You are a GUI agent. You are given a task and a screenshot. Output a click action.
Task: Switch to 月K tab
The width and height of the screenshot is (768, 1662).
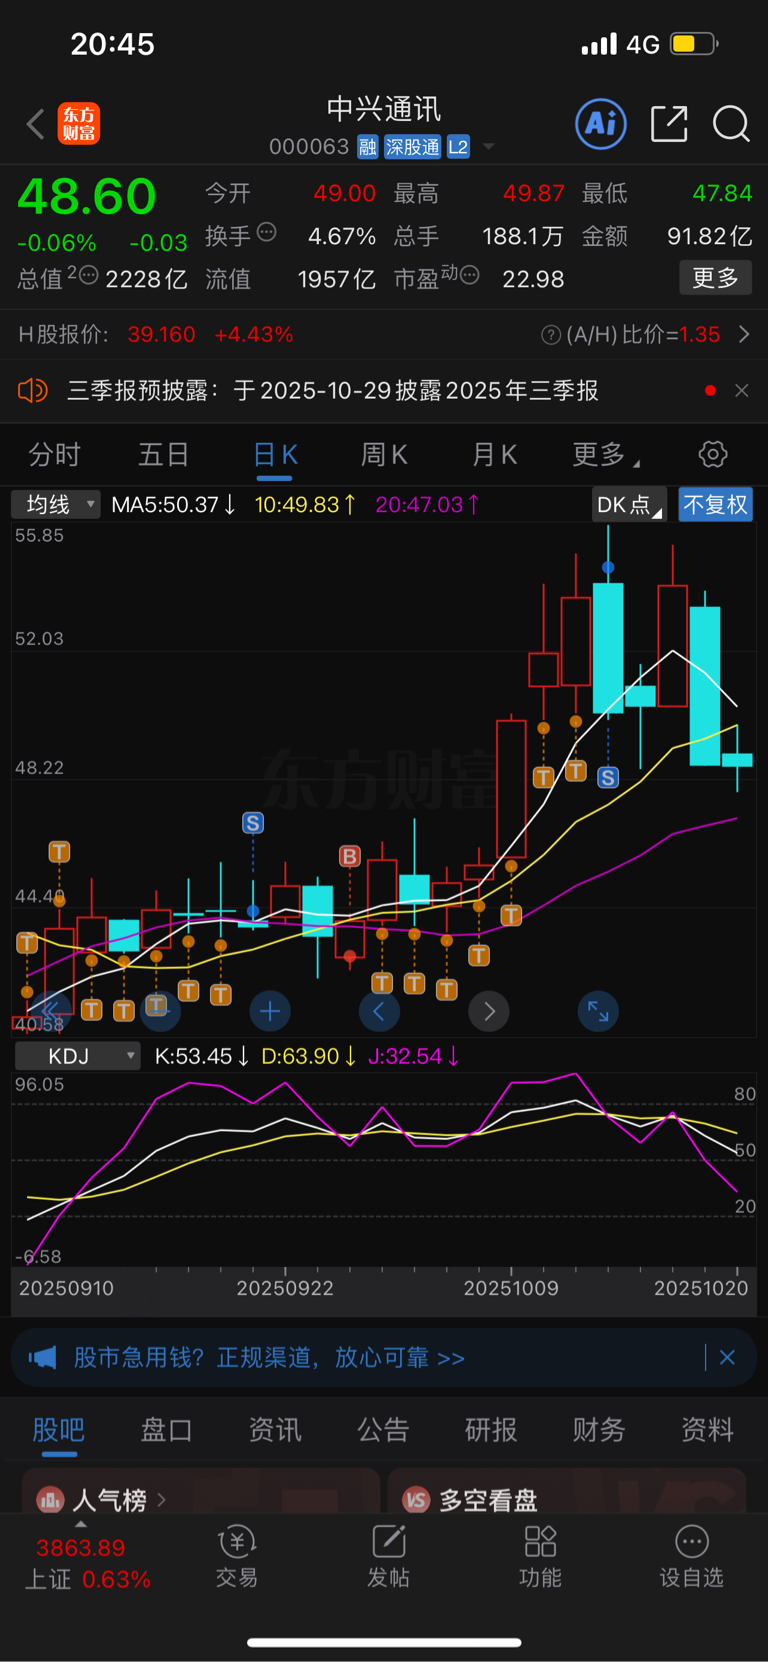coord(494,455)
